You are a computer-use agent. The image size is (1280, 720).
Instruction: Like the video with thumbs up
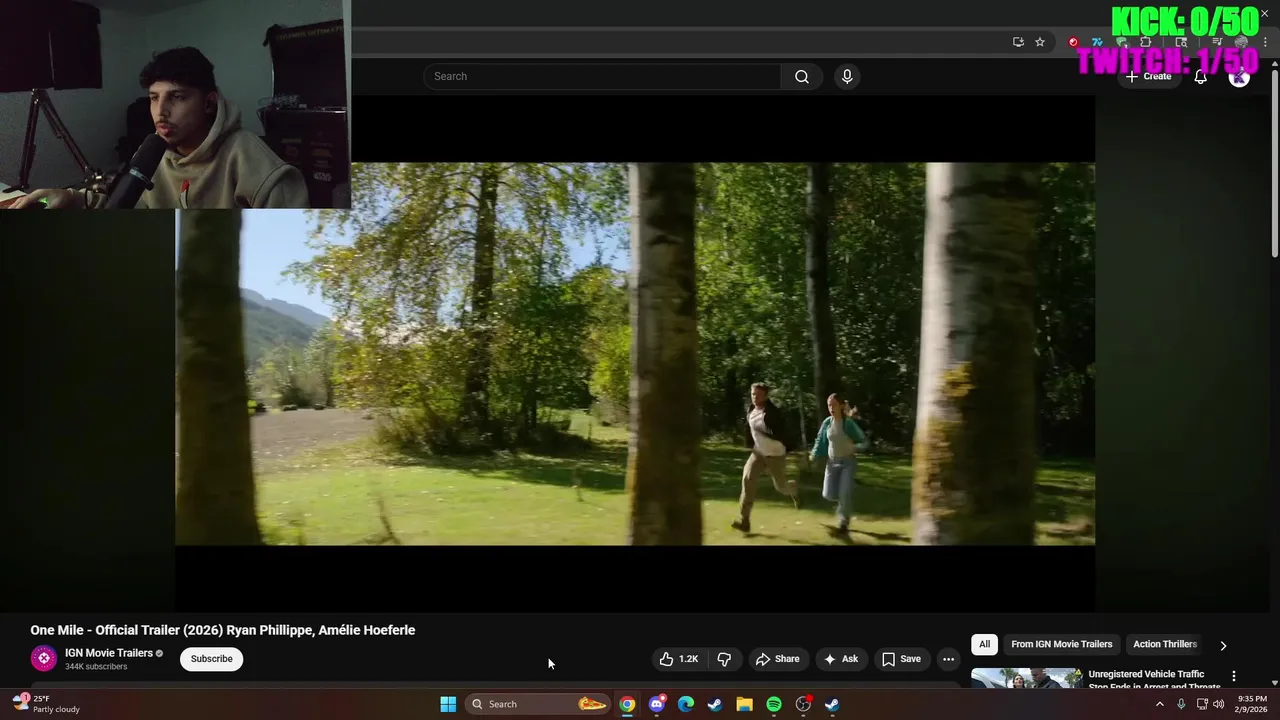[x=679, y=659]
